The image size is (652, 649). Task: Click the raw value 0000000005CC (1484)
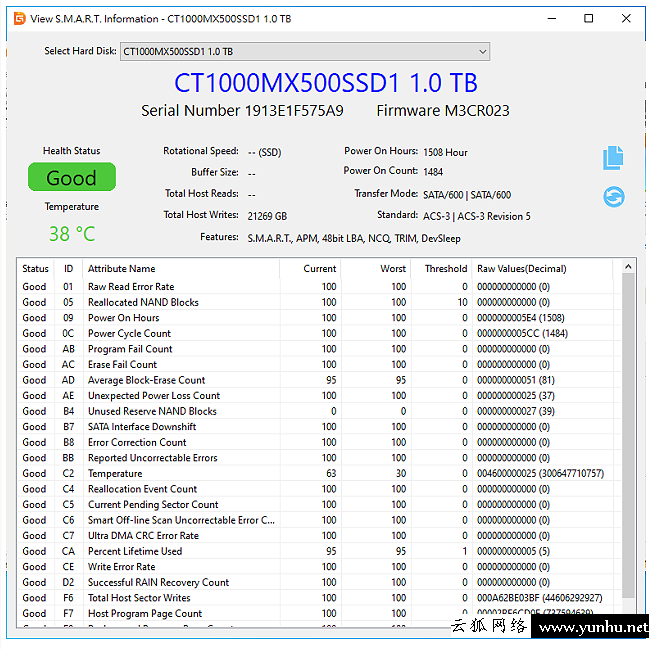tap(522, 333)
